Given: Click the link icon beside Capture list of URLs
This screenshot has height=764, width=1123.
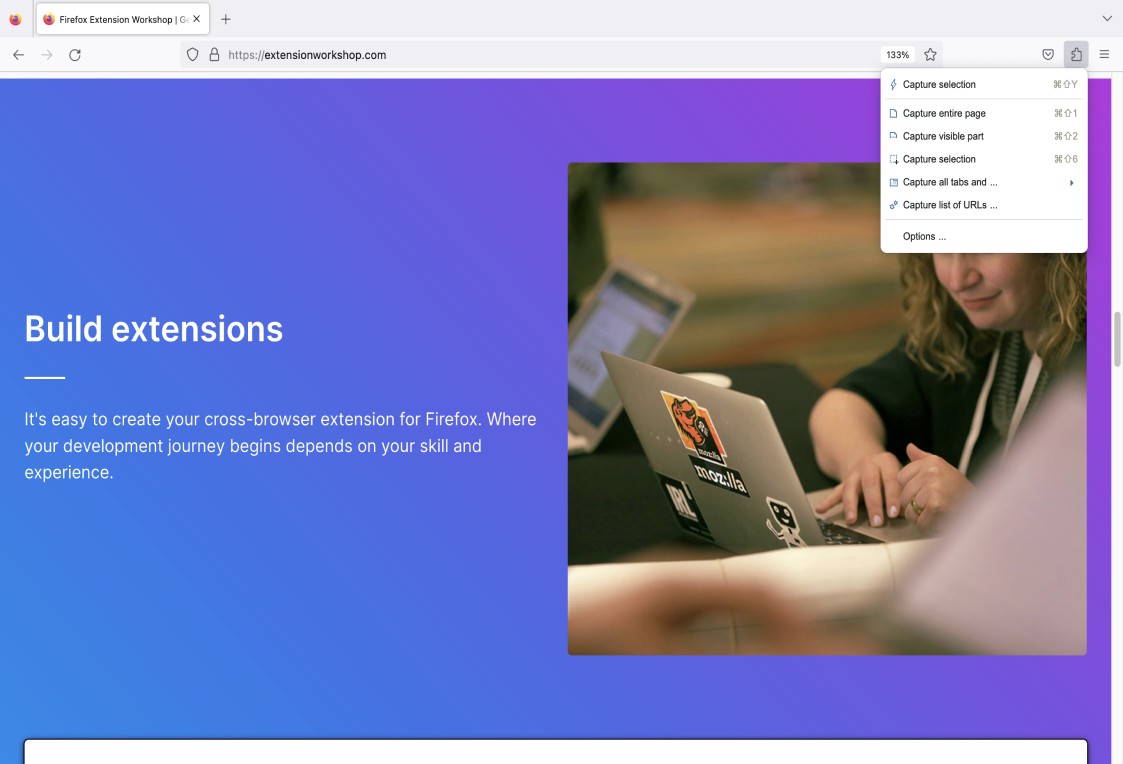Looking at the screenshot, I should coord(893,205).
